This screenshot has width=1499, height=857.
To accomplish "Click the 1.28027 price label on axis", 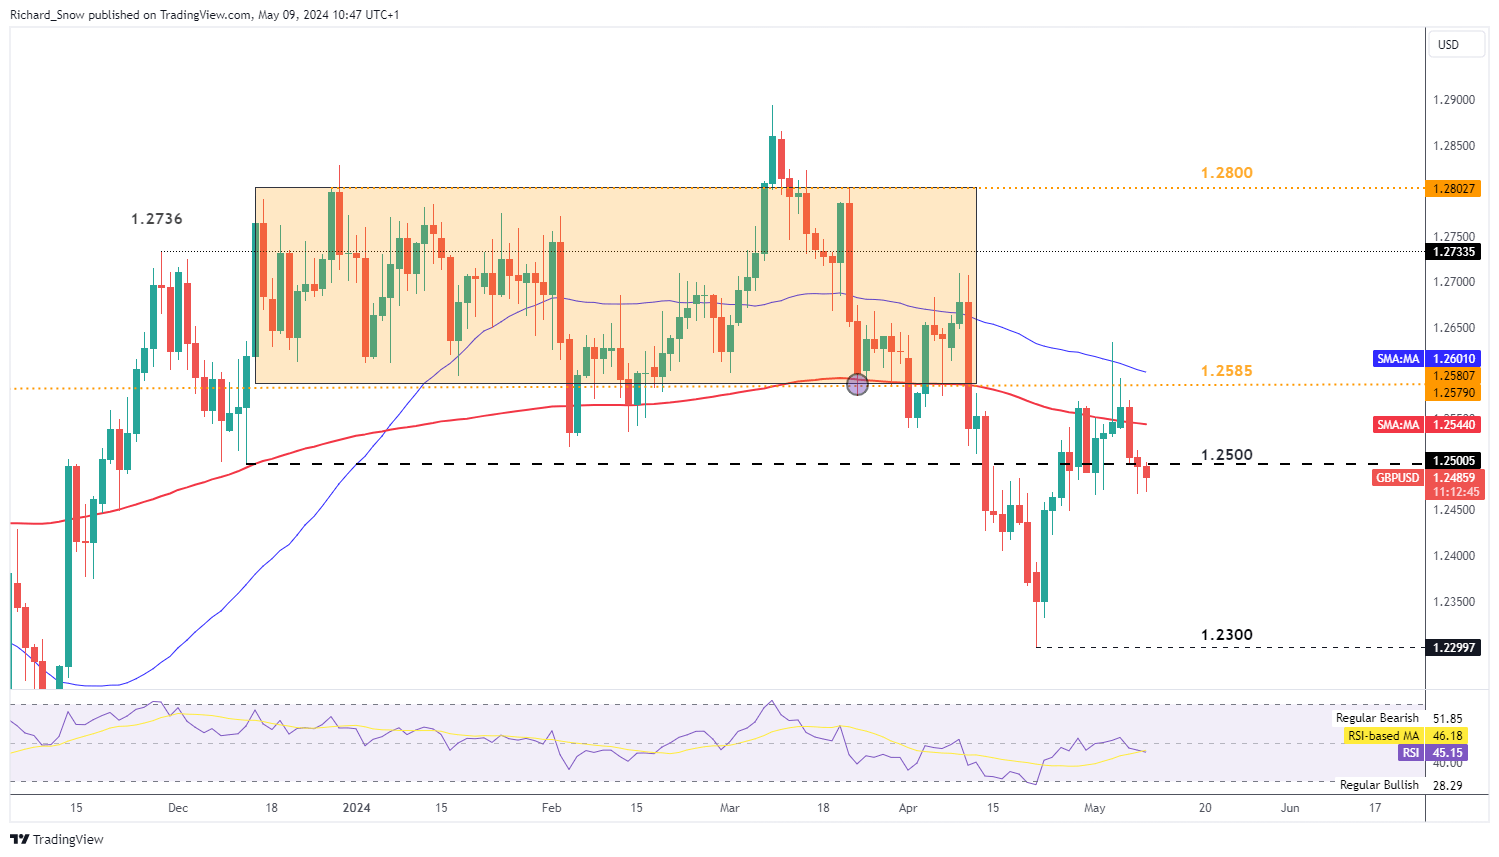I will coord(1454,188).
